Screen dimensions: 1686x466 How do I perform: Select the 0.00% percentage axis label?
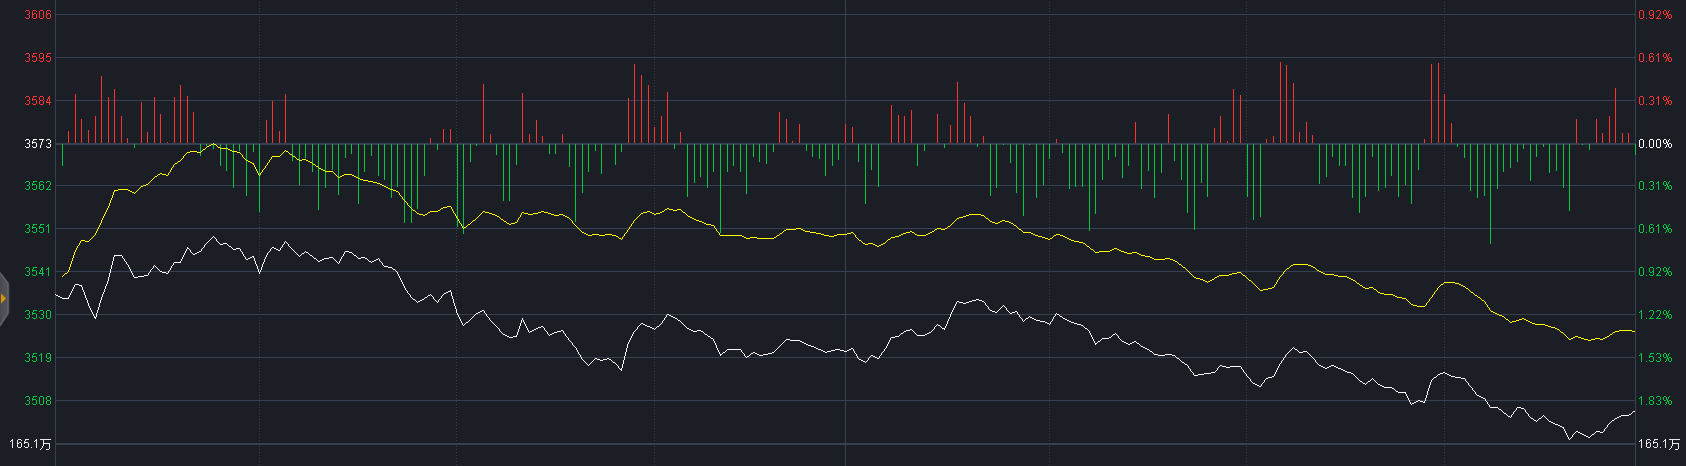coord(1655,144)
